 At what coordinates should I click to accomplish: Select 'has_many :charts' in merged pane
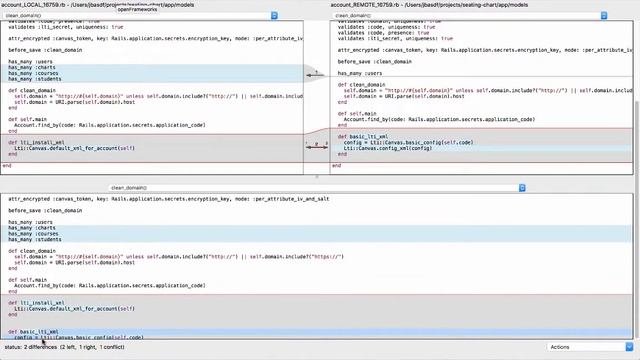coord(32,228)
